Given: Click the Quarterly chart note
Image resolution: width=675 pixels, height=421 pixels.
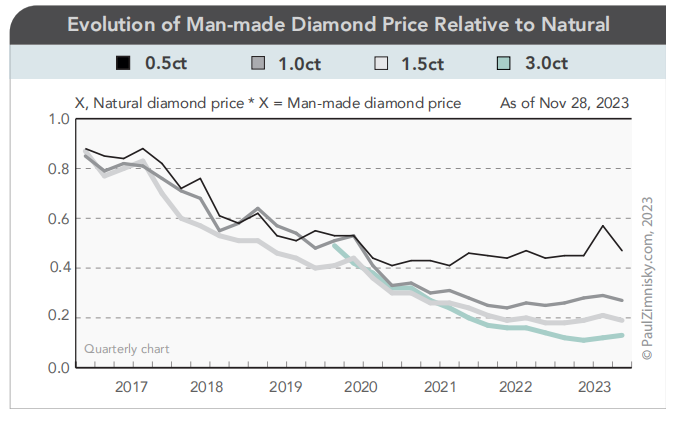Looking at the screenshot, I should pyautogui.click(x=127, y=349).
